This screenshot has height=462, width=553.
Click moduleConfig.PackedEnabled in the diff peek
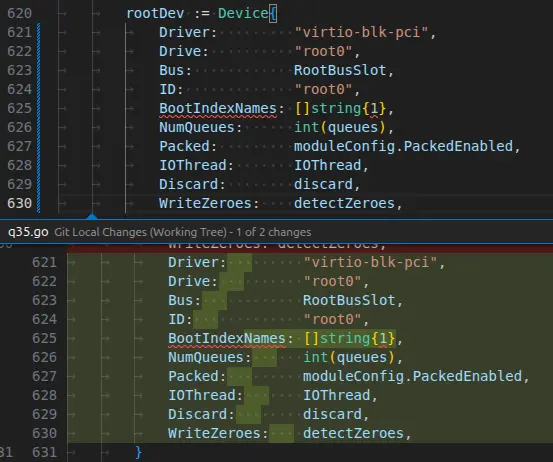coord(412,377)
